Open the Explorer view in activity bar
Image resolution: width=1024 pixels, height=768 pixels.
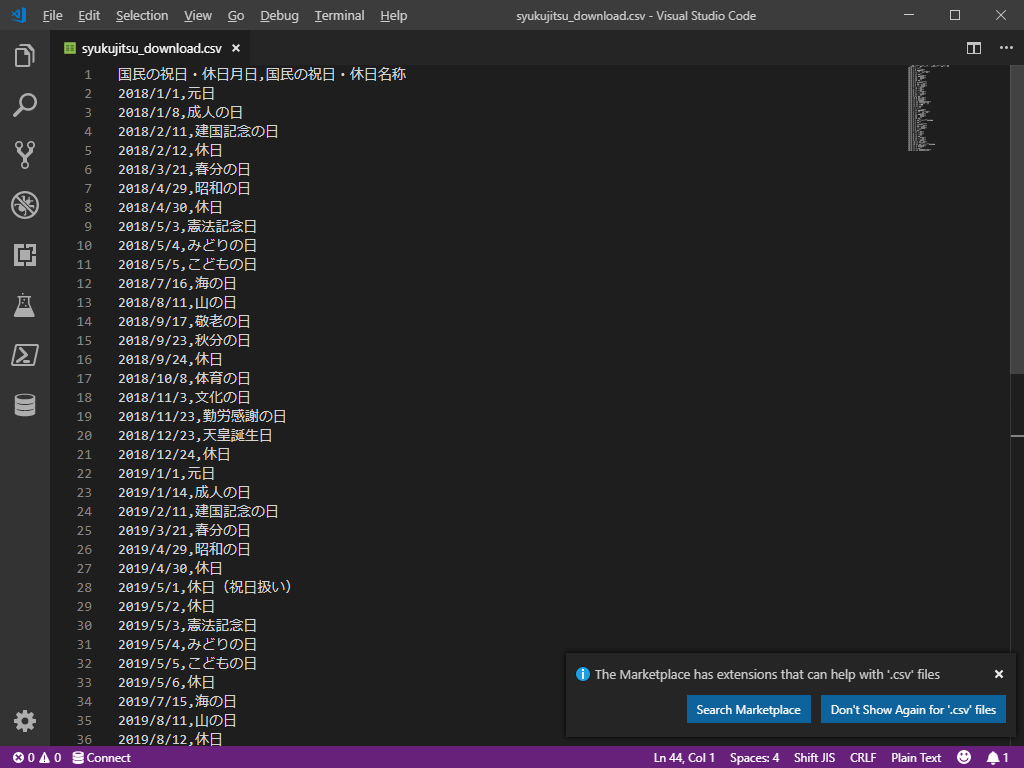click(x=25, y=56)
